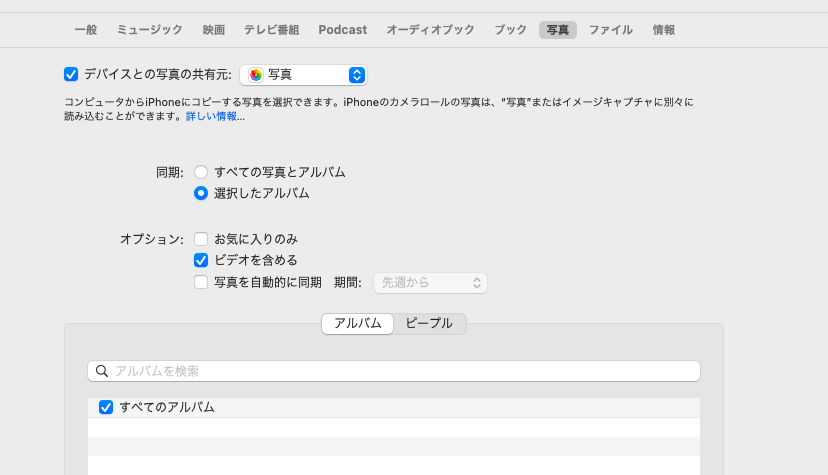Click the アルバムを検索 search field
This screenshot has width=828, height=475.
point(400,371)
